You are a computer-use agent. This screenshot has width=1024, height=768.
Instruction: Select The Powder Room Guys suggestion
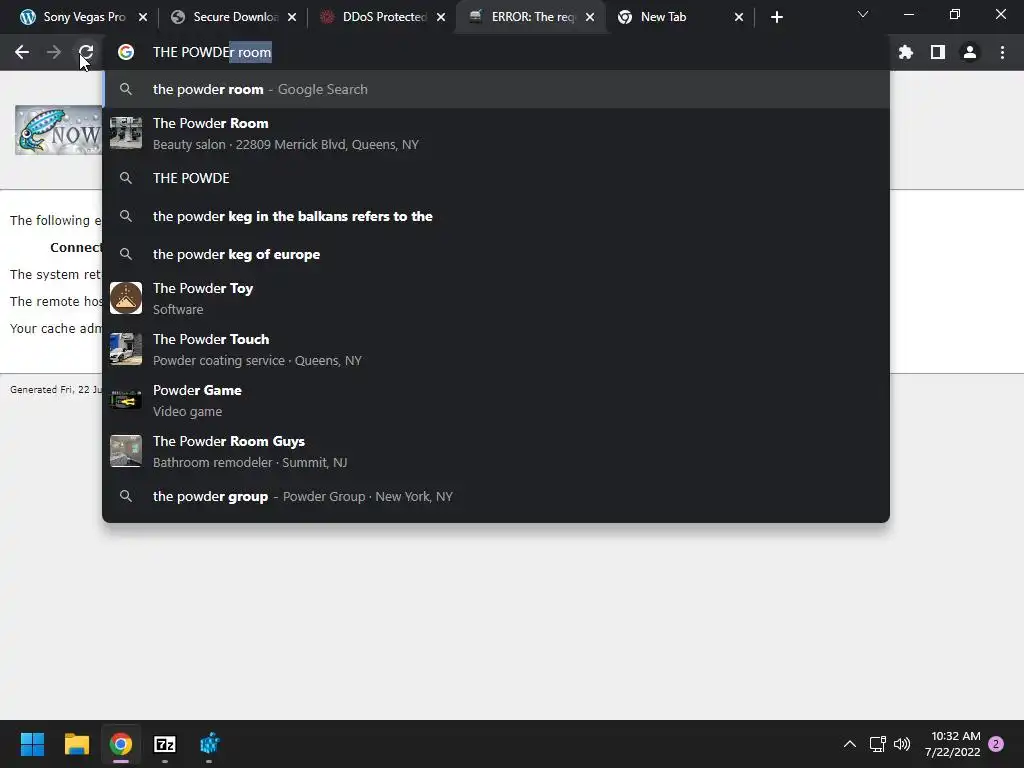[496, 451]
